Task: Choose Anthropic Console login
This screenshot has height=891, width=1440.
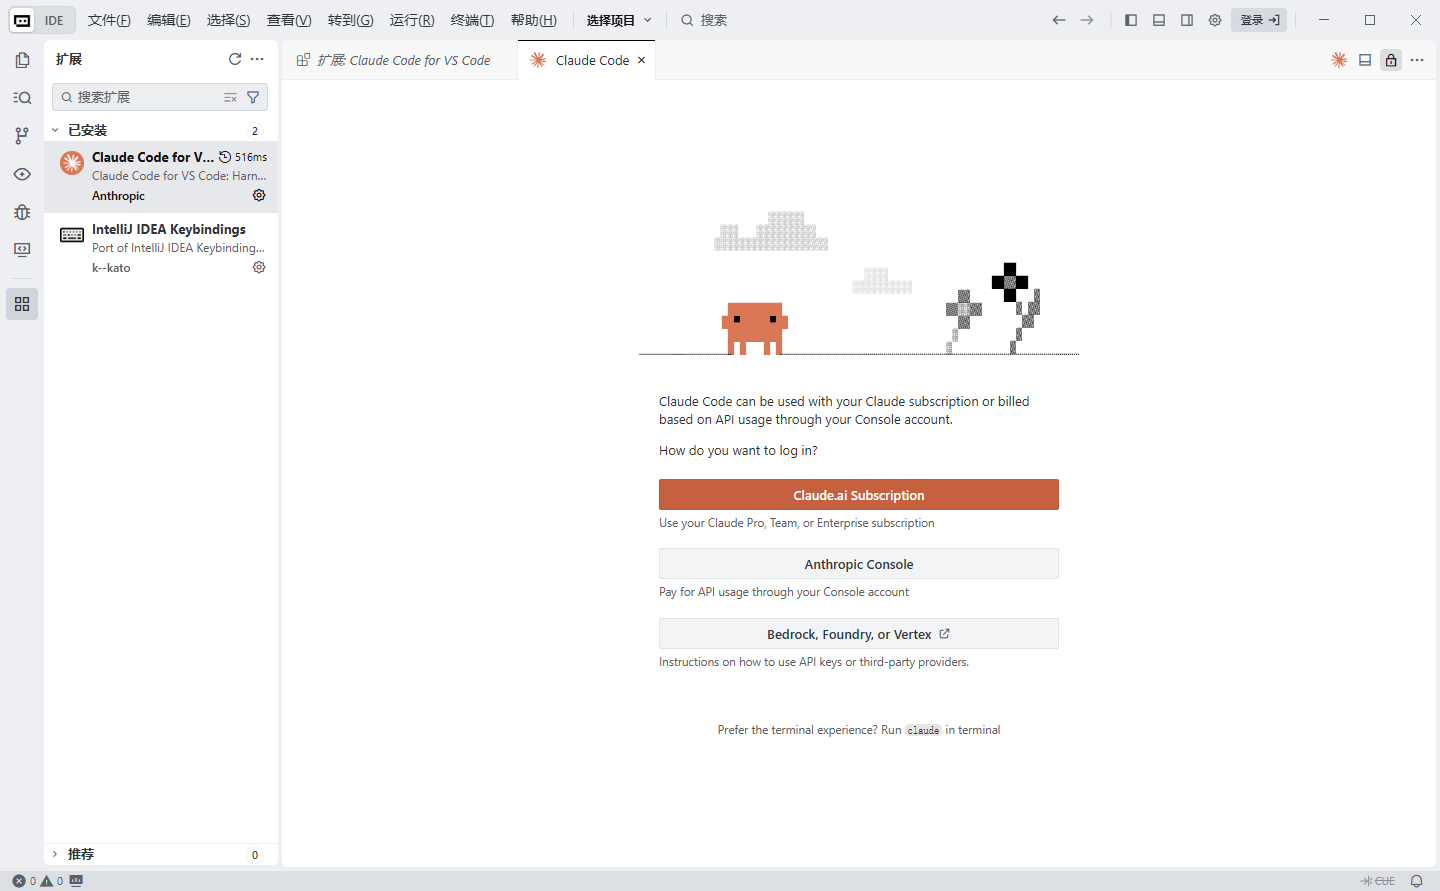Action: pyautogui.click(x=859, y=564)
